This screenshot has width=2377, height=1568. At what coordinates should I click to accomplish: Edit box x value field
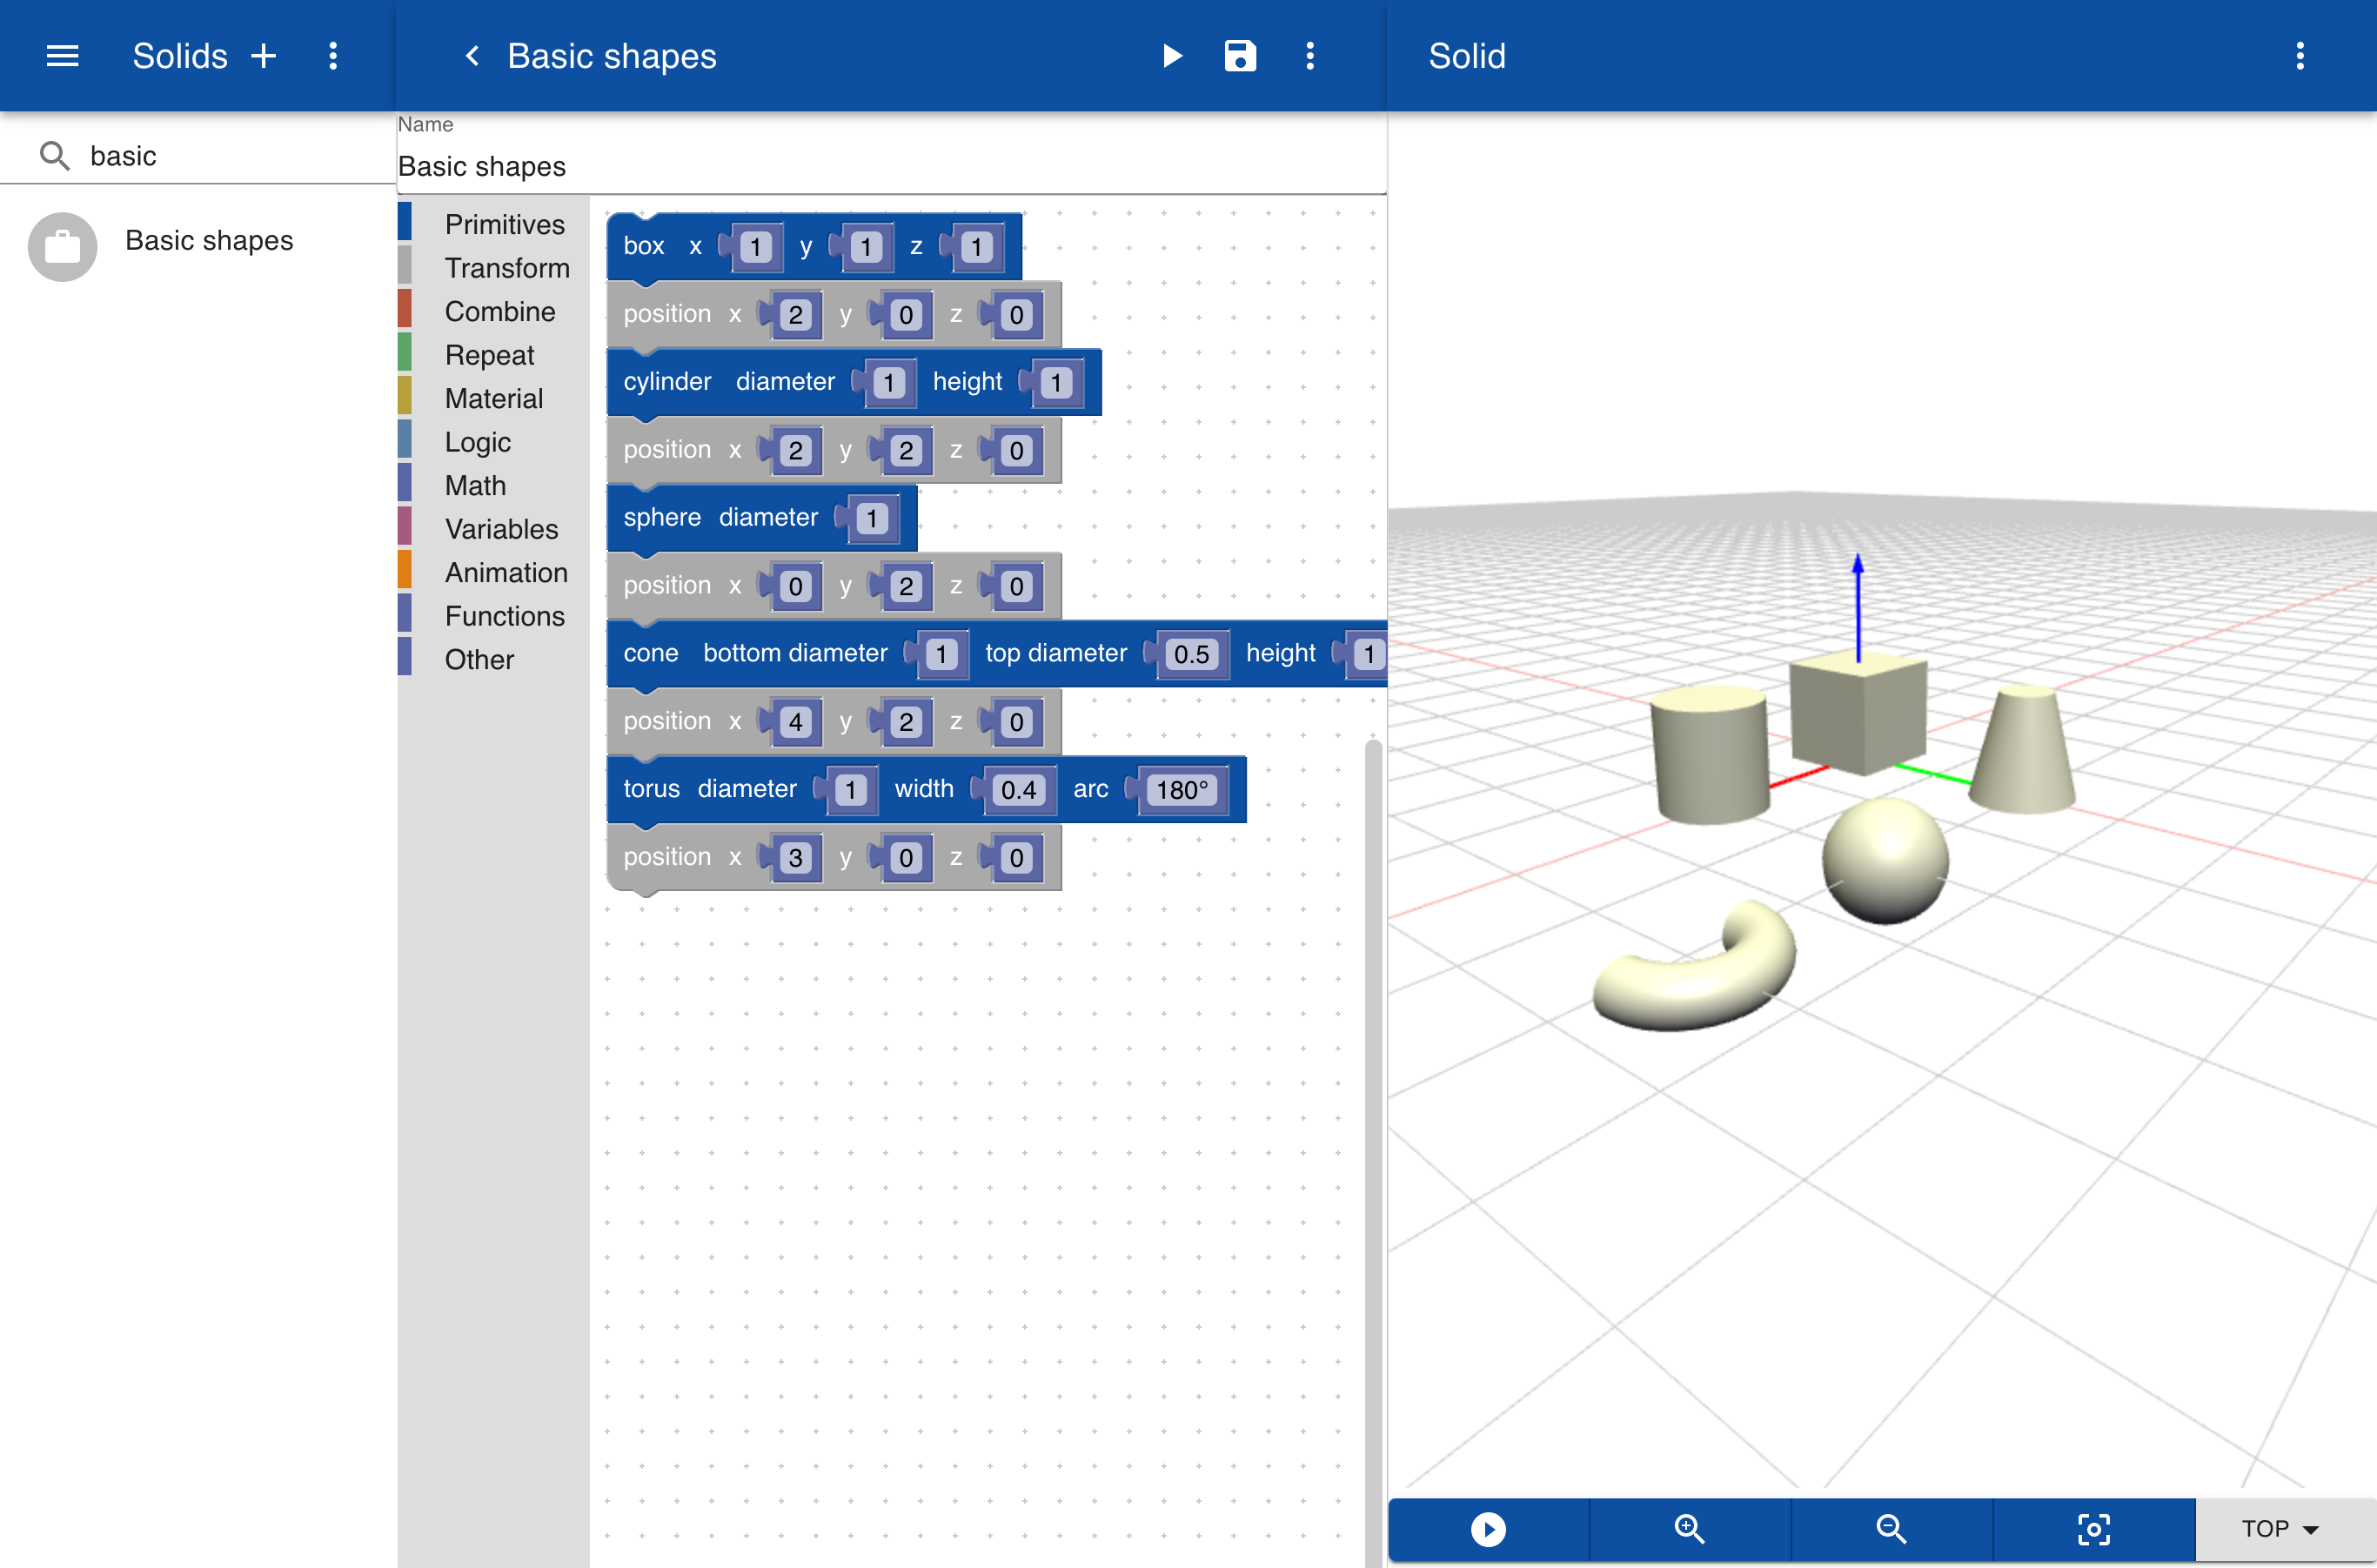click(x=756, y=247)
